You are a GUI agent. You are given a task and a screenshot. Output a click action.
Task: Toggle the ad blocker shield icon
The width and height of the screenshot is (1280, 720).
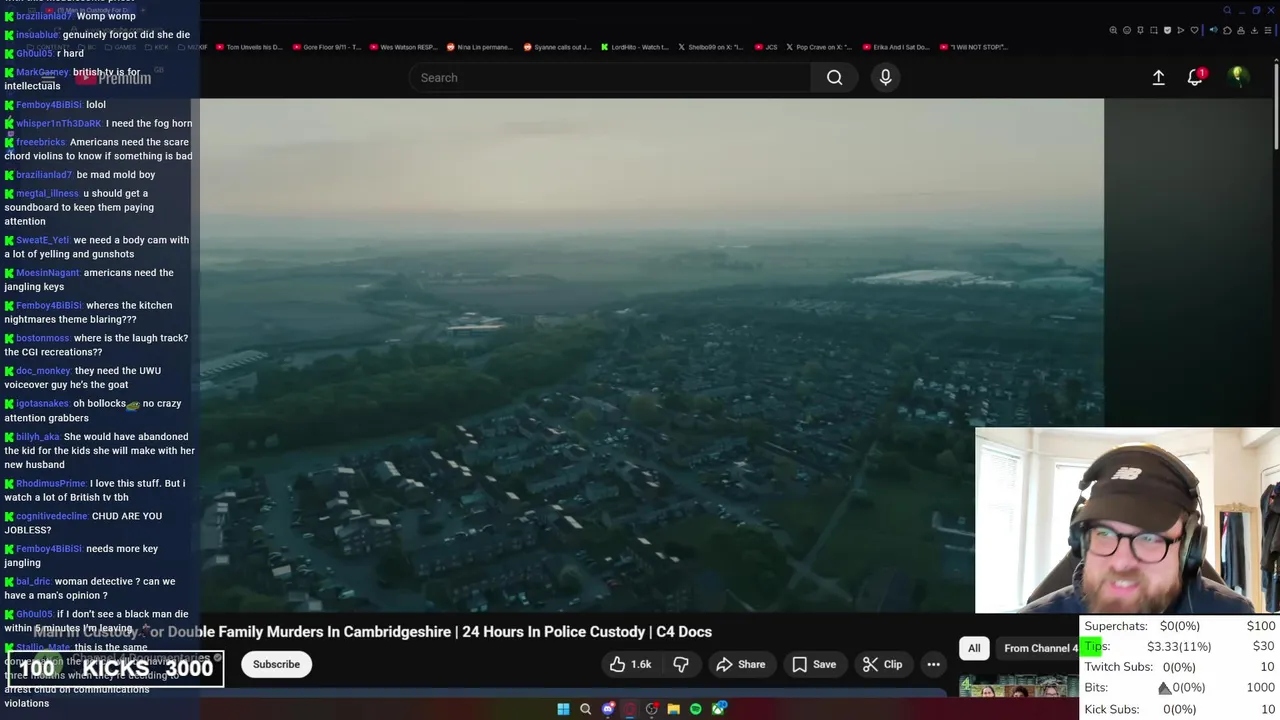1167,30
